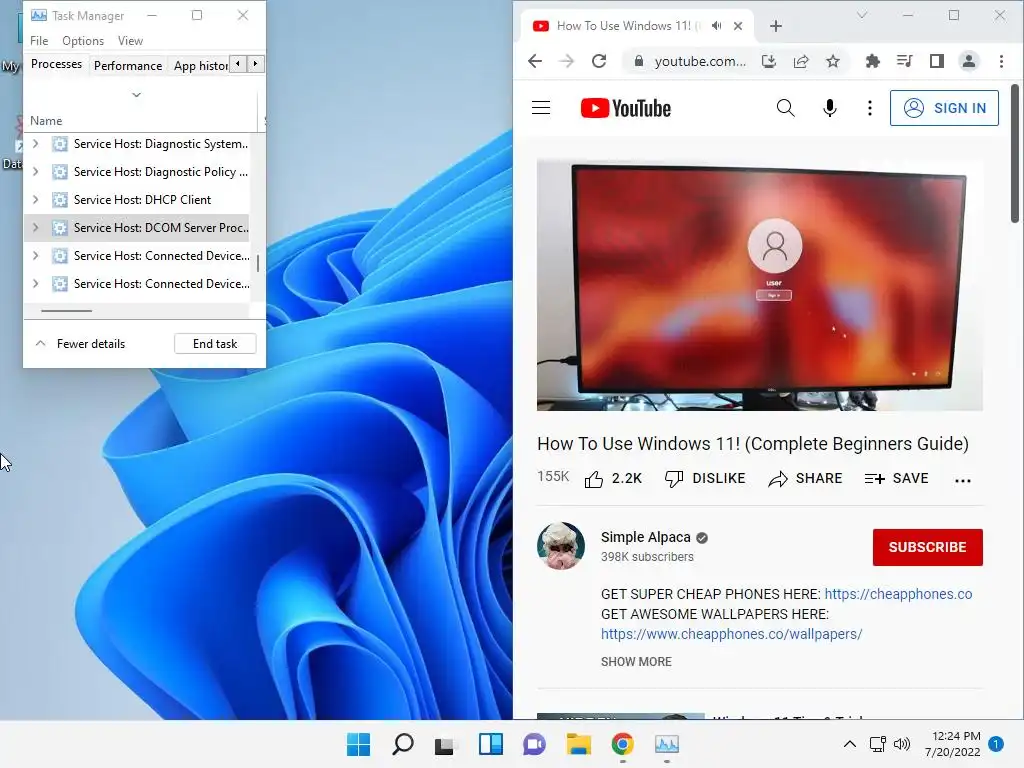The height and width of the screenshot is (768, 1024).
Task: Reload the YouTube page
Action: coord(599,61)
